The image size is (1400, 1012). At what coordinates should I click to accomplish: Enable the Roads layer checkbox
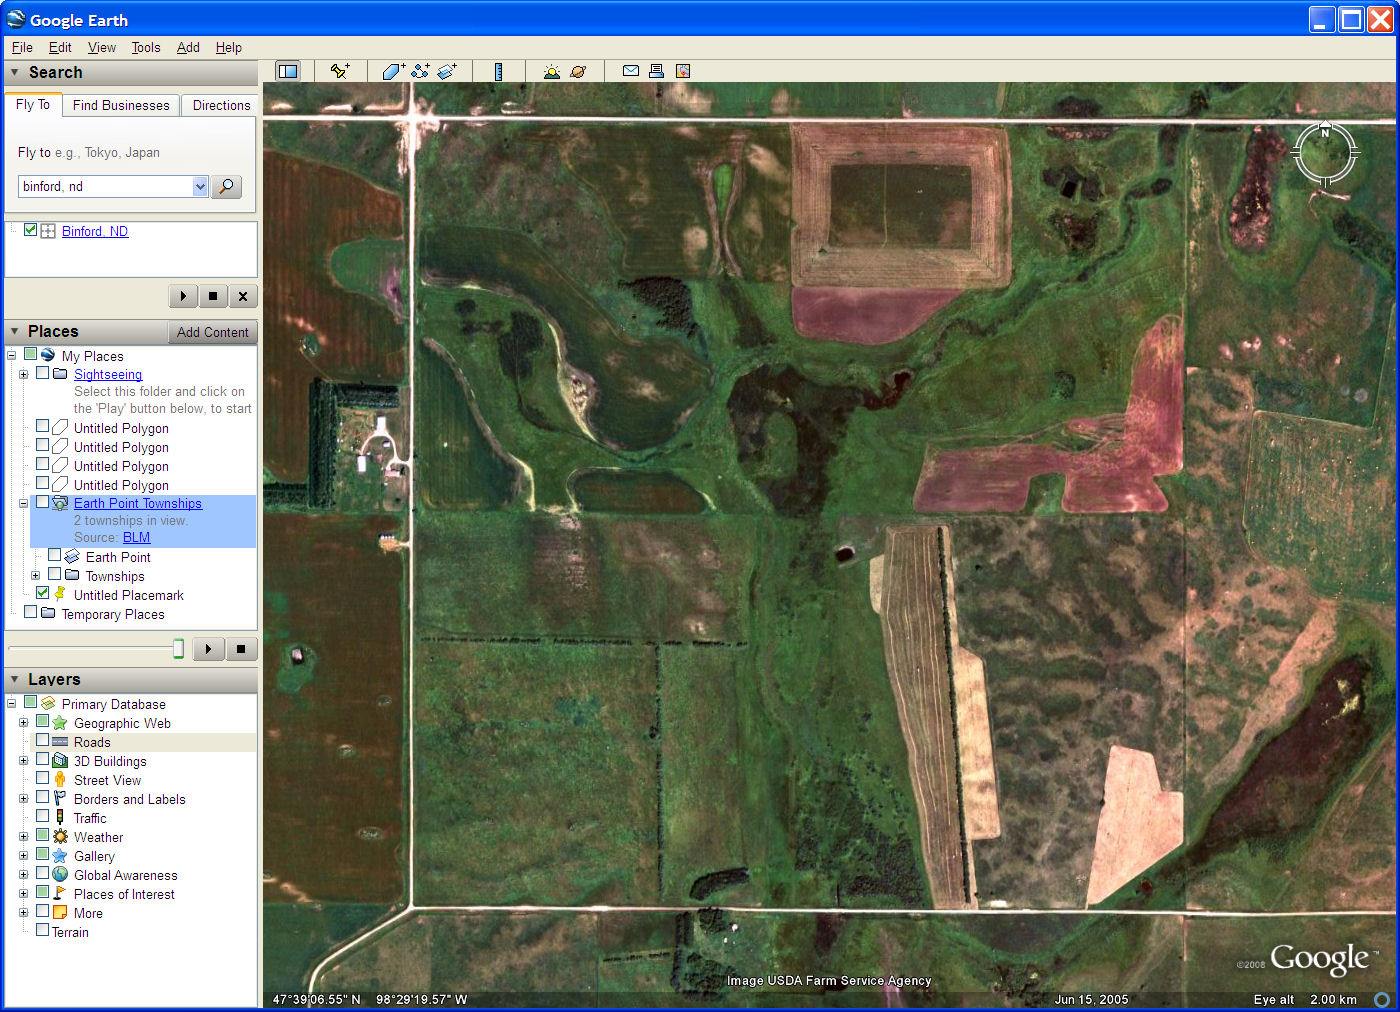coord(42,741)
